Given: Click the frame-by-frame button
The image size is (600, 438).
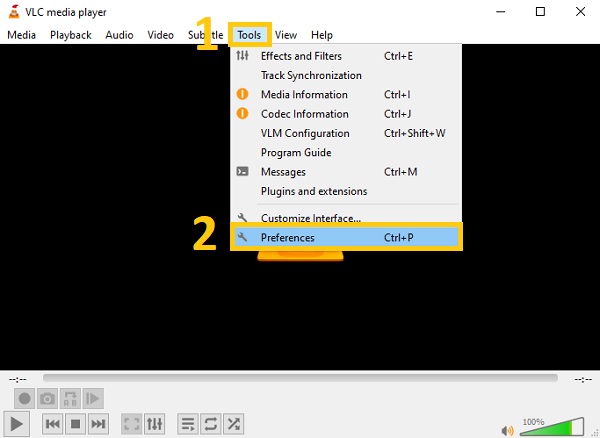Looking at the screenshot, I should tap(93, 399).
